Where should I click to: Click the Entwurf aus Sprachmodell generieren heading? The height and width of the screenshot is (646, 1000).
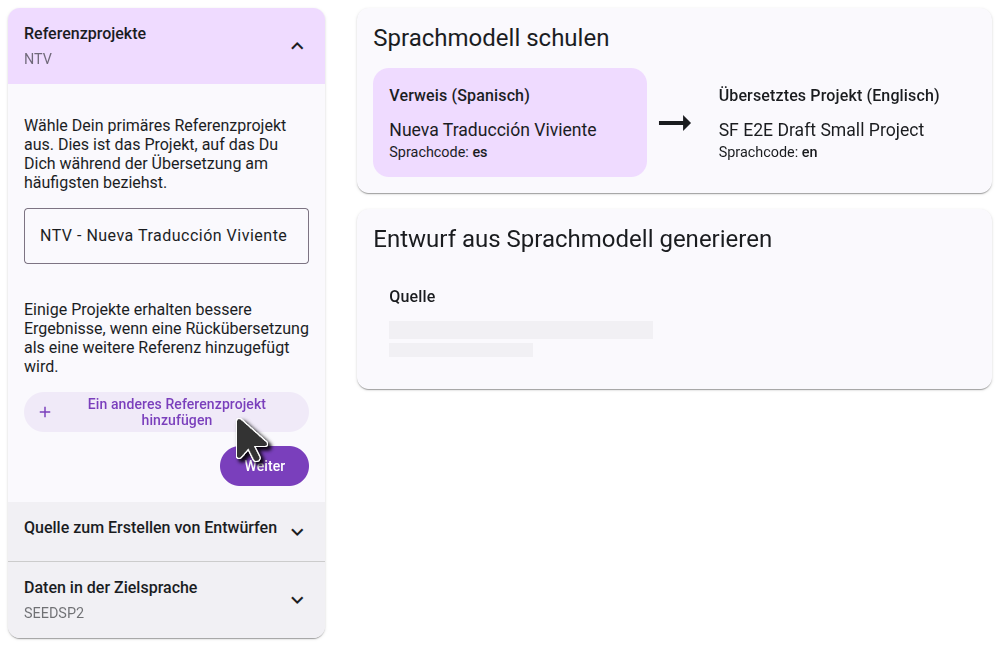coord(572,239)
